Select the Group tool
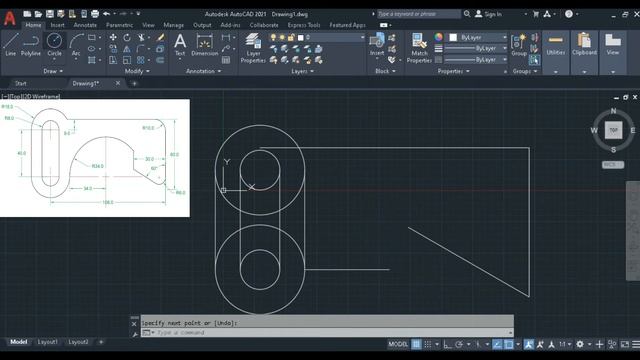640x360 pixels. [519, 45]
